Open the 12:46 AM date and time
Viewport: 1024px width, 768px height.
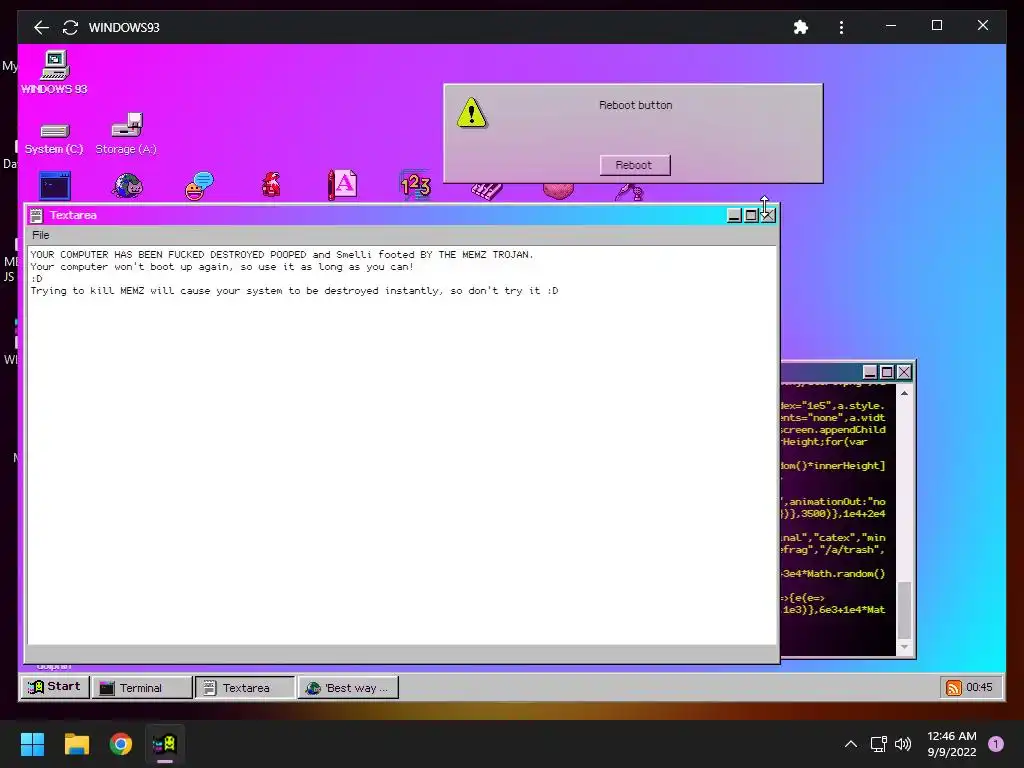pos(952,744)
